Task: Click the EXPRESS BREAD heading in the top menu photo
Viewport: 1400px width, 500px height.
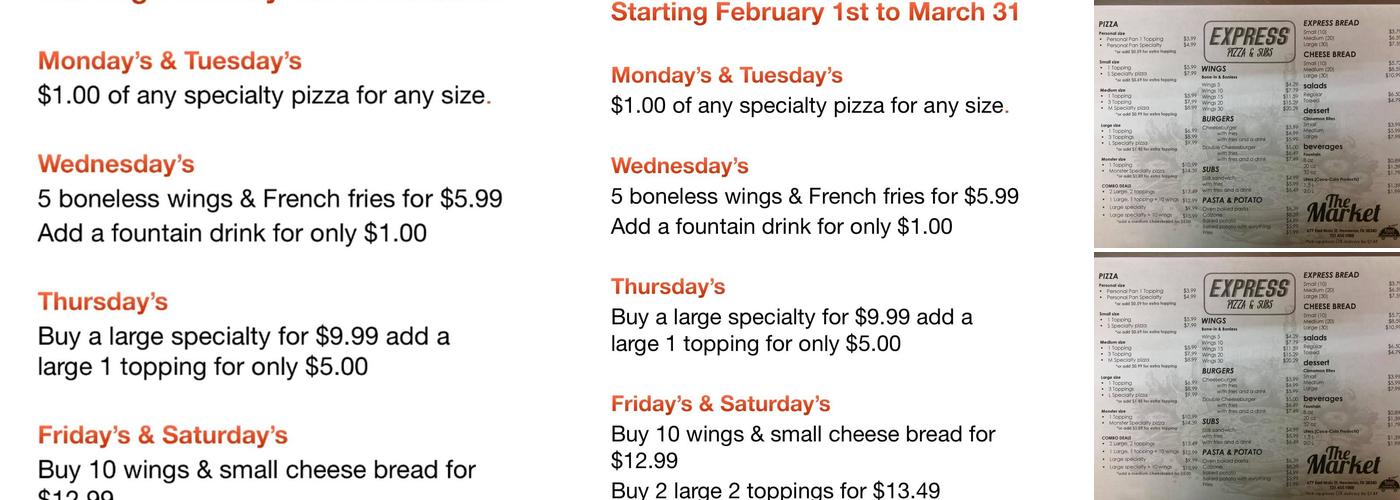Action: click(x=1331, y=23)
